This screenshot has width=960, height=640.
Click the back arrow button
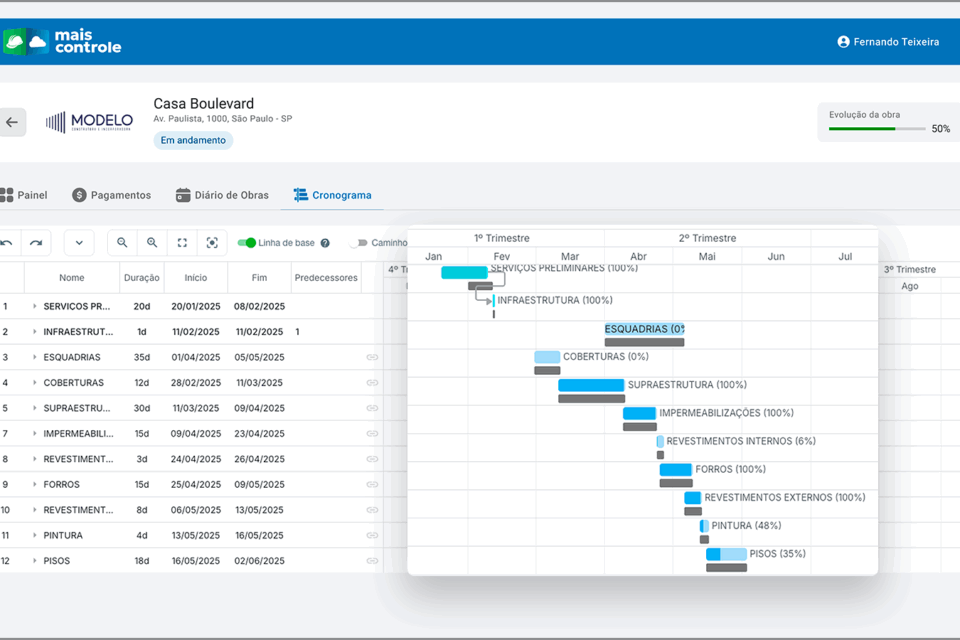click(12, 122)
